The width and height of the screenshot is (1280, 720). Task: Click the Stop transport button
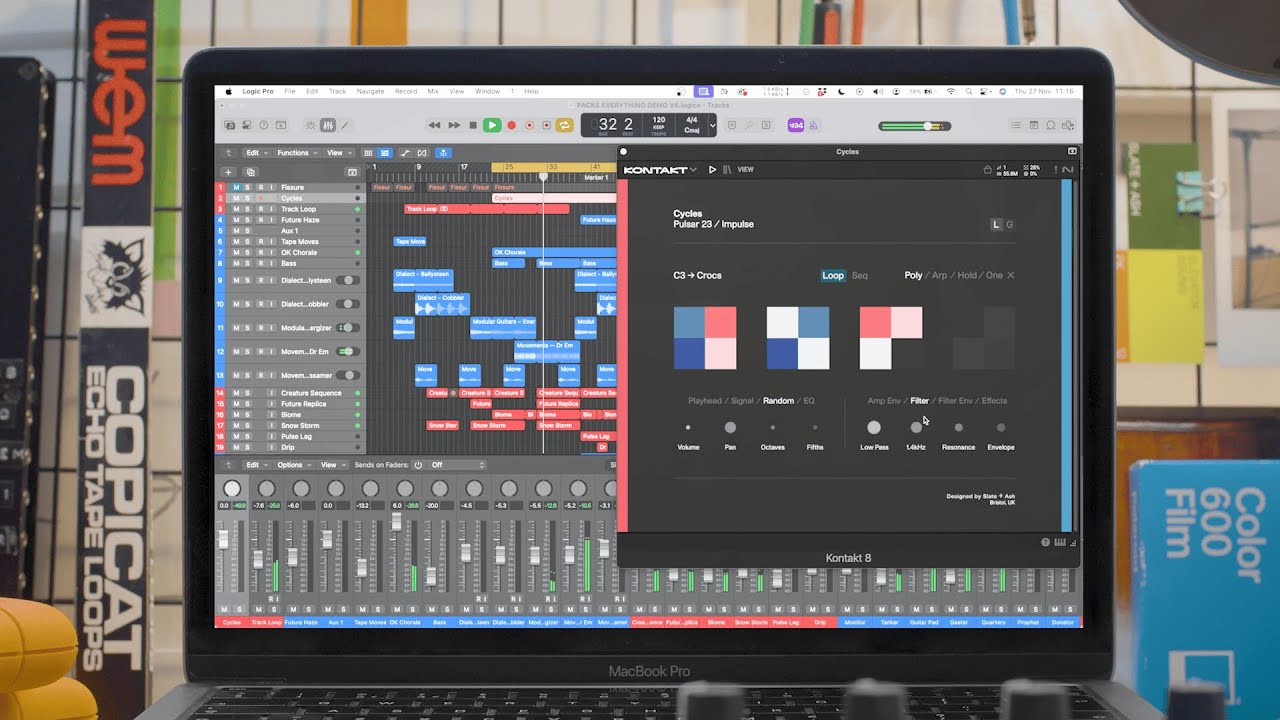tap(473, 125)
